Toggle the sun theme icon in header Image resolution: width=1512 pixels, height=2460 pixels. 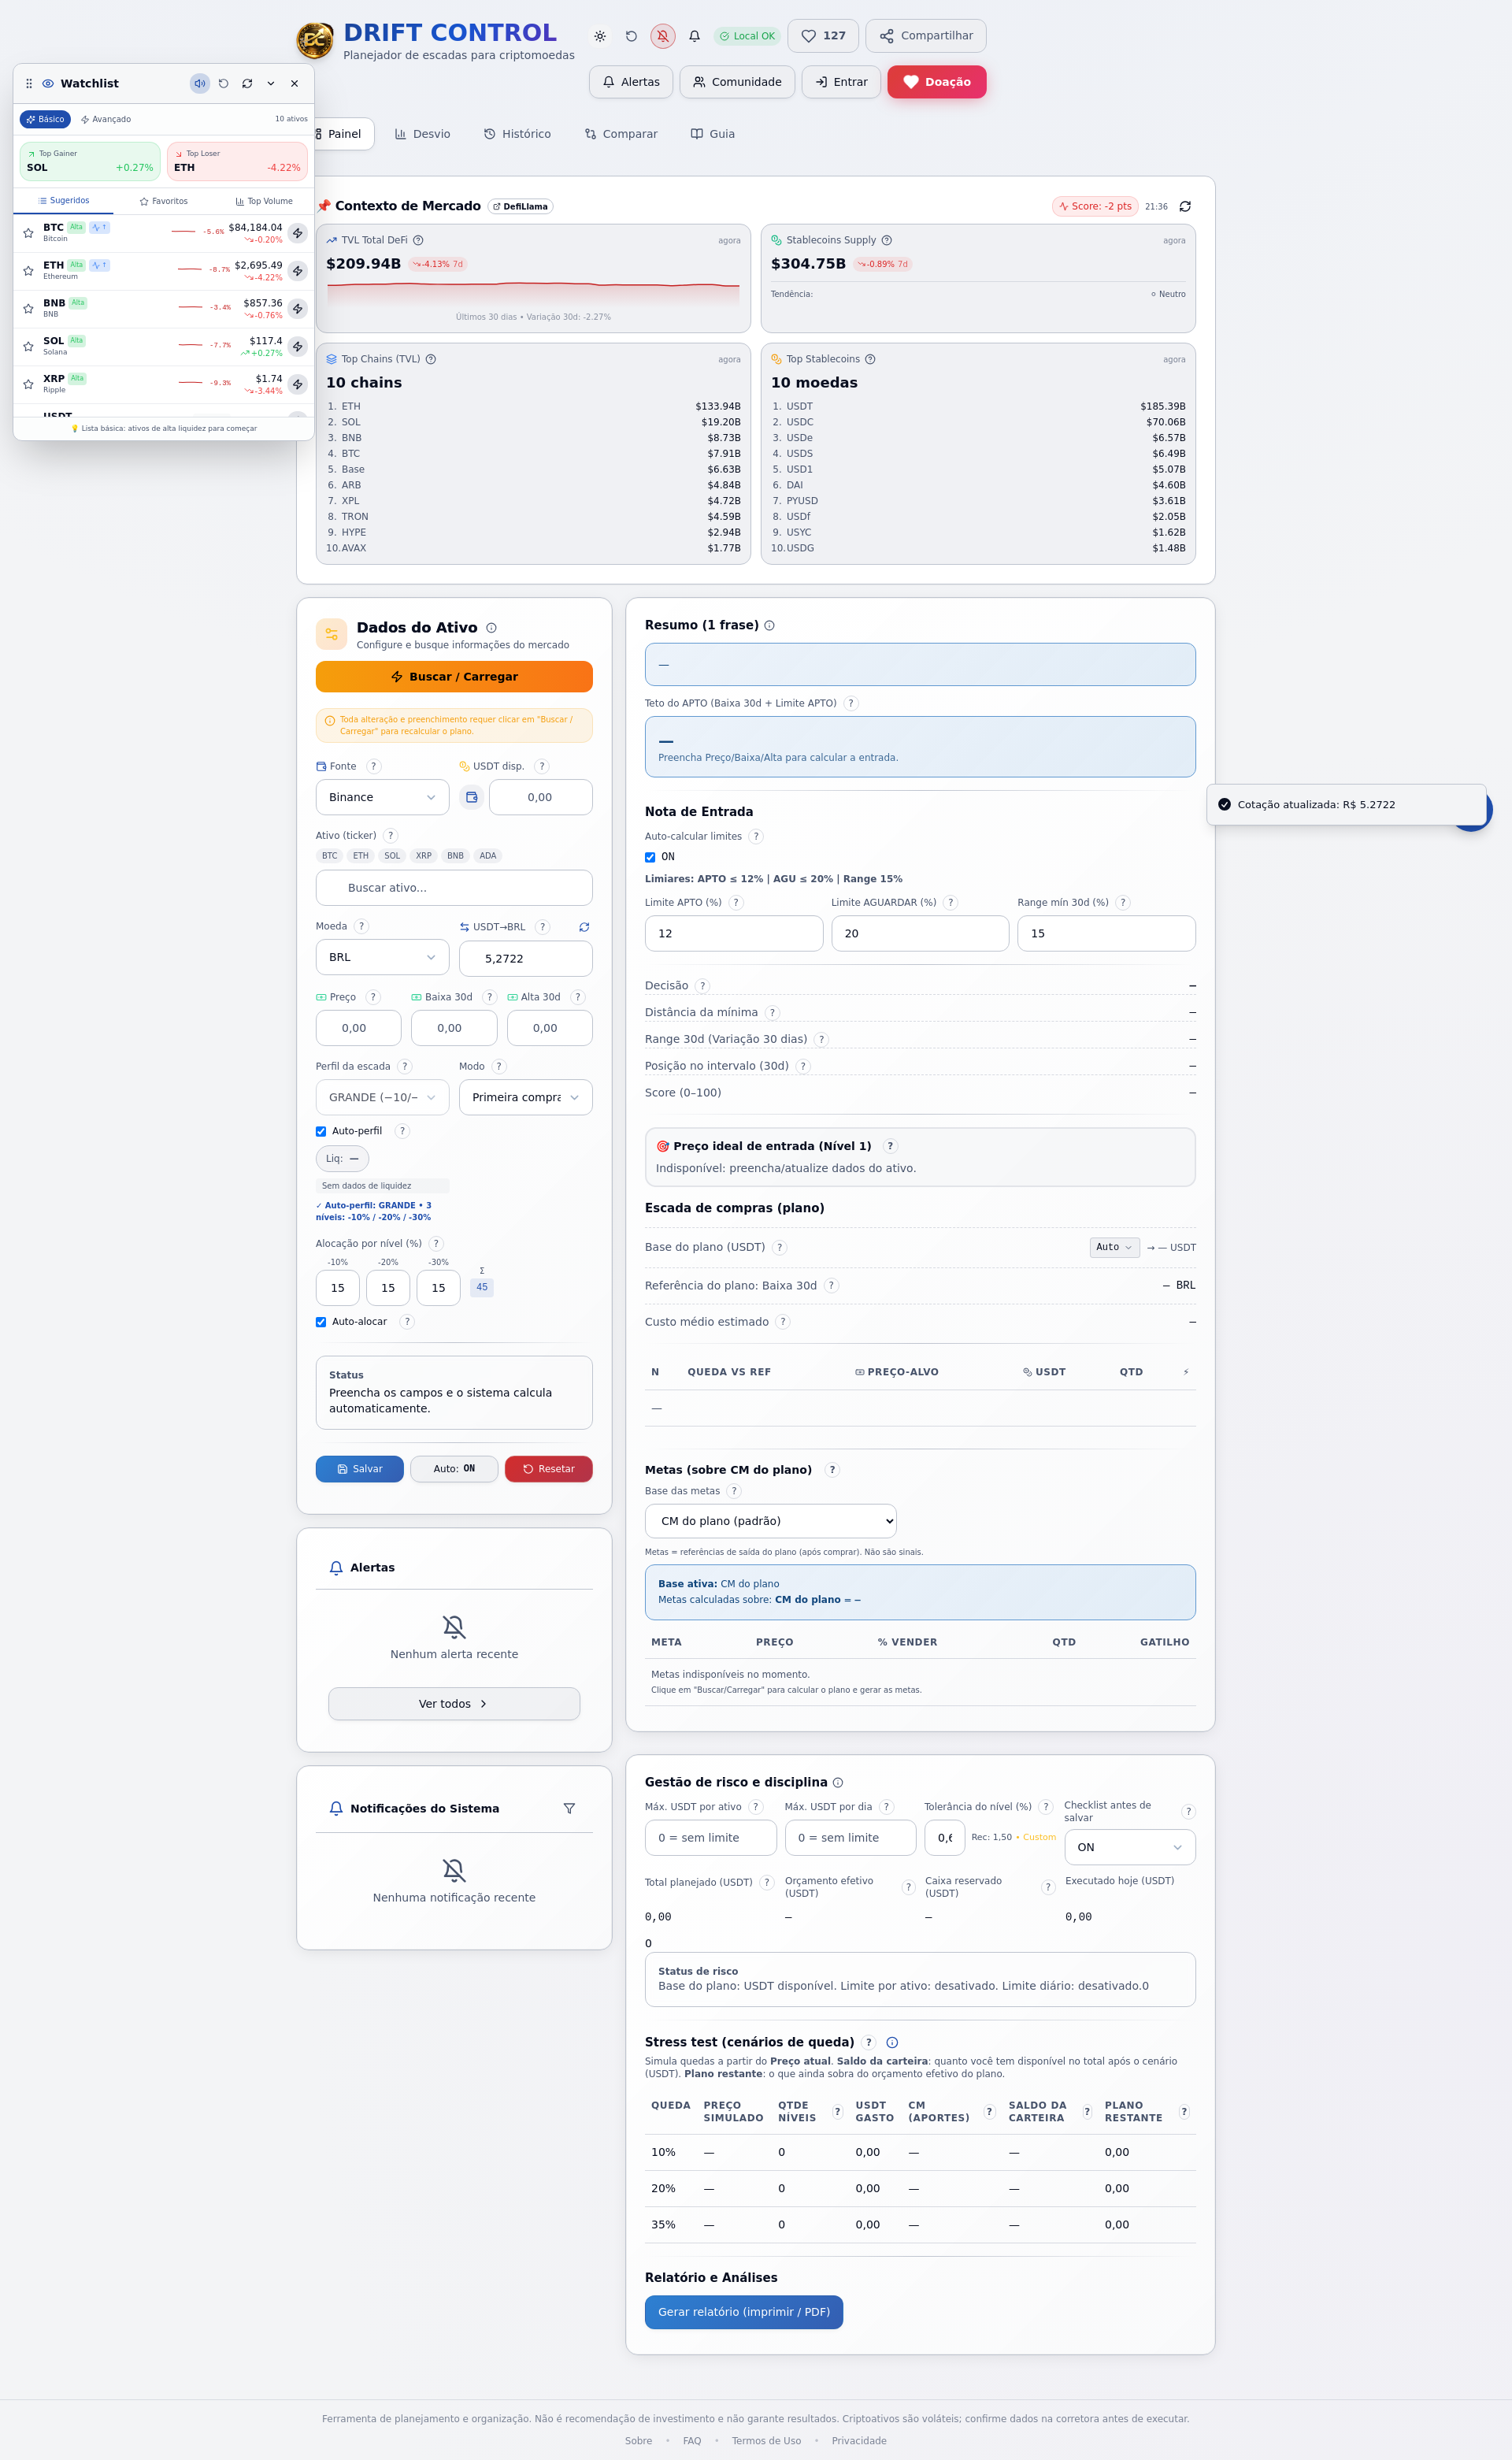coord(600,36)
